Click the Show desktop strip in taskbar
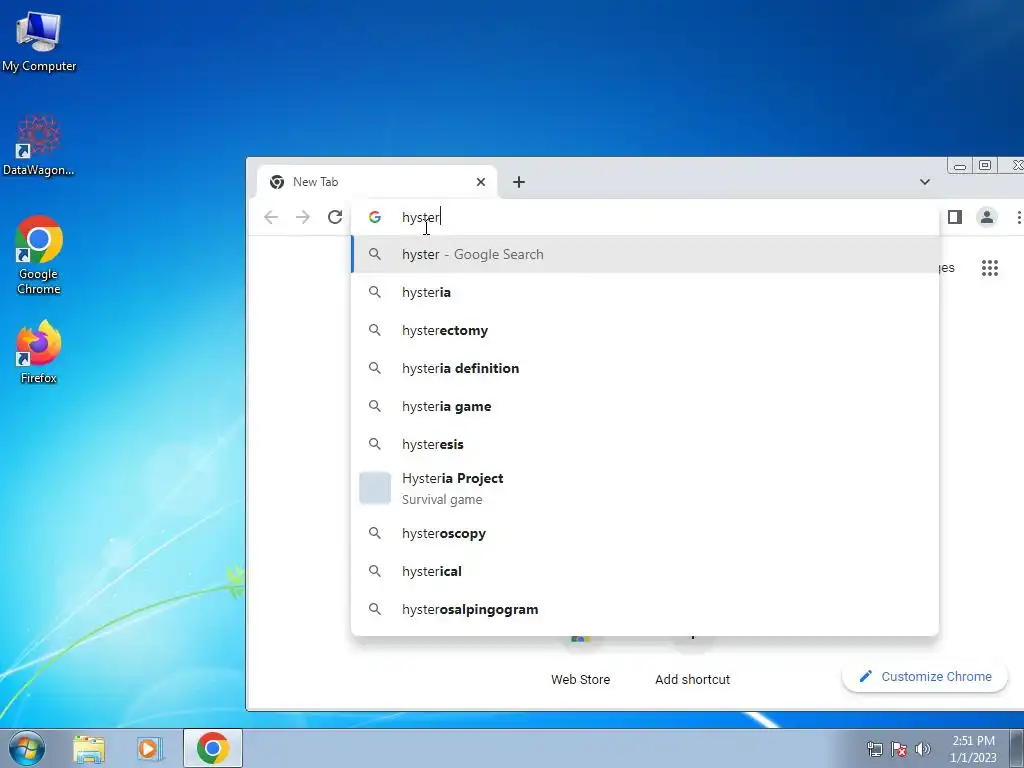Image resolution: width=1024 pixels, height=768 pixels. coord(1017,748)
